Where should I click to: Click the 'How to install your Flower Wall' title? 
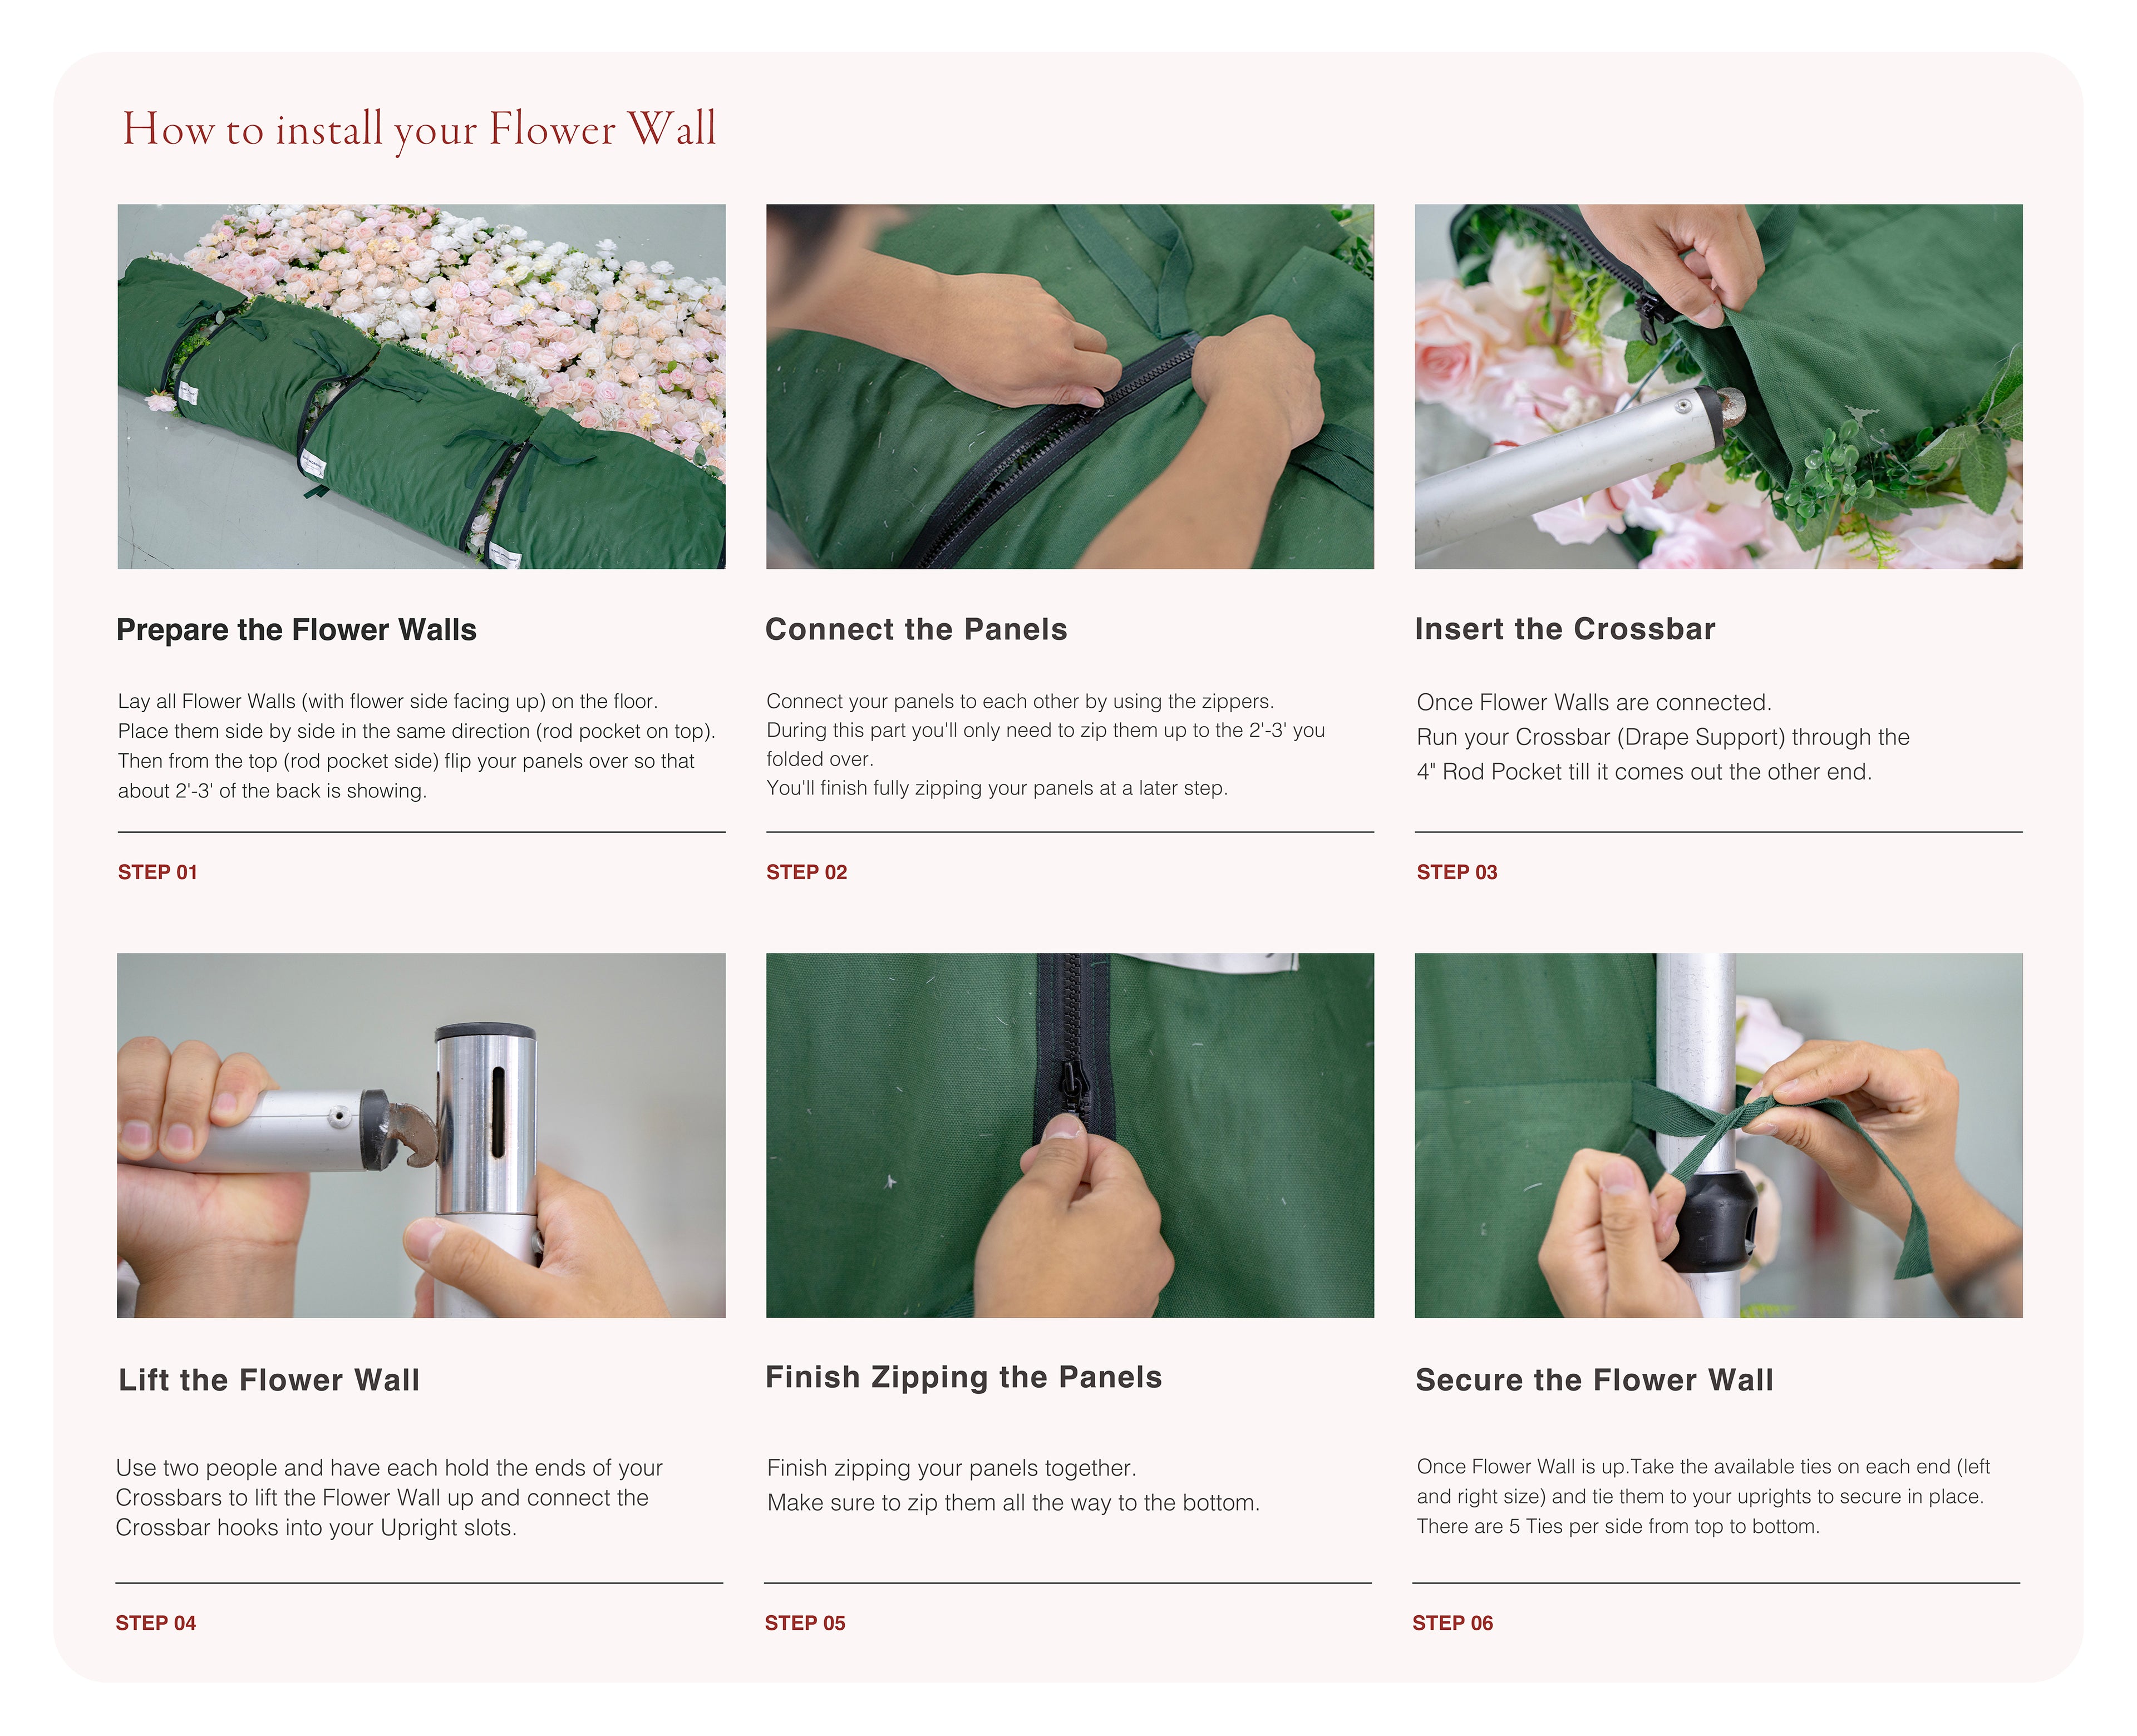(x=419, y=130)
